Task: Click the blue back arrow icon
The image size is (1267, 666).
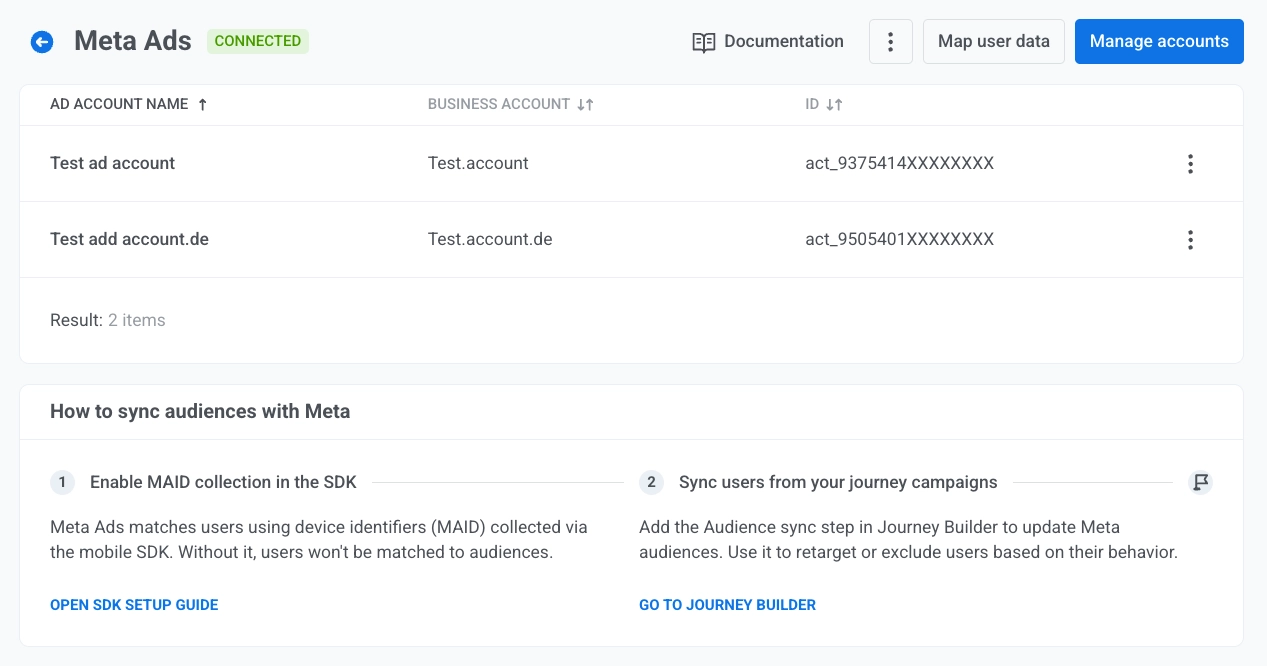Action: pos(41,42)
